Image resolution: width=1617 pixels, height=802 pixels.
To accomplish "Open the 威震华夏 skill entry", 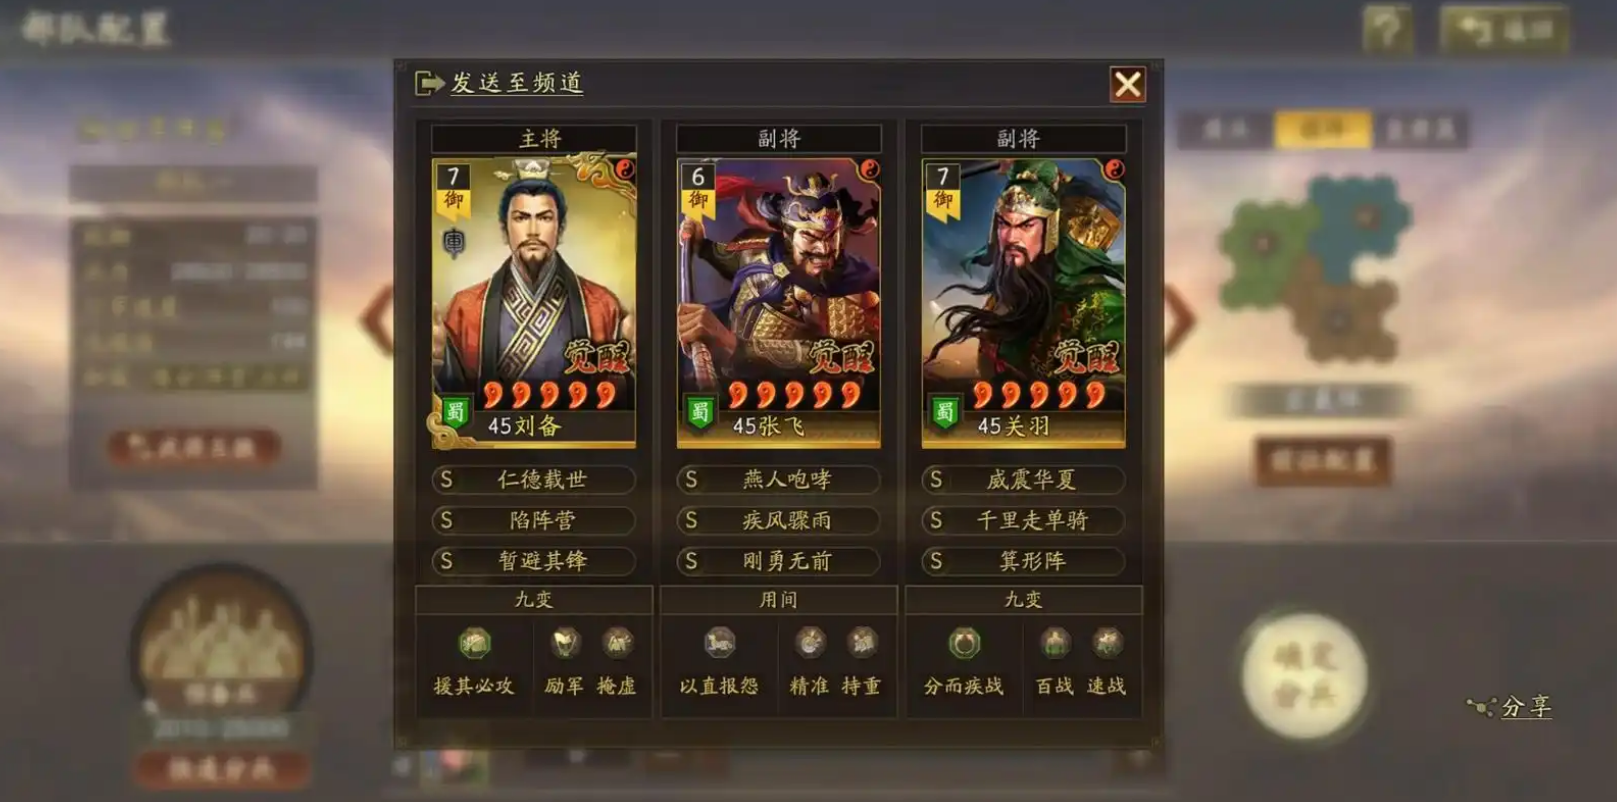I will tap(1023, 480).
